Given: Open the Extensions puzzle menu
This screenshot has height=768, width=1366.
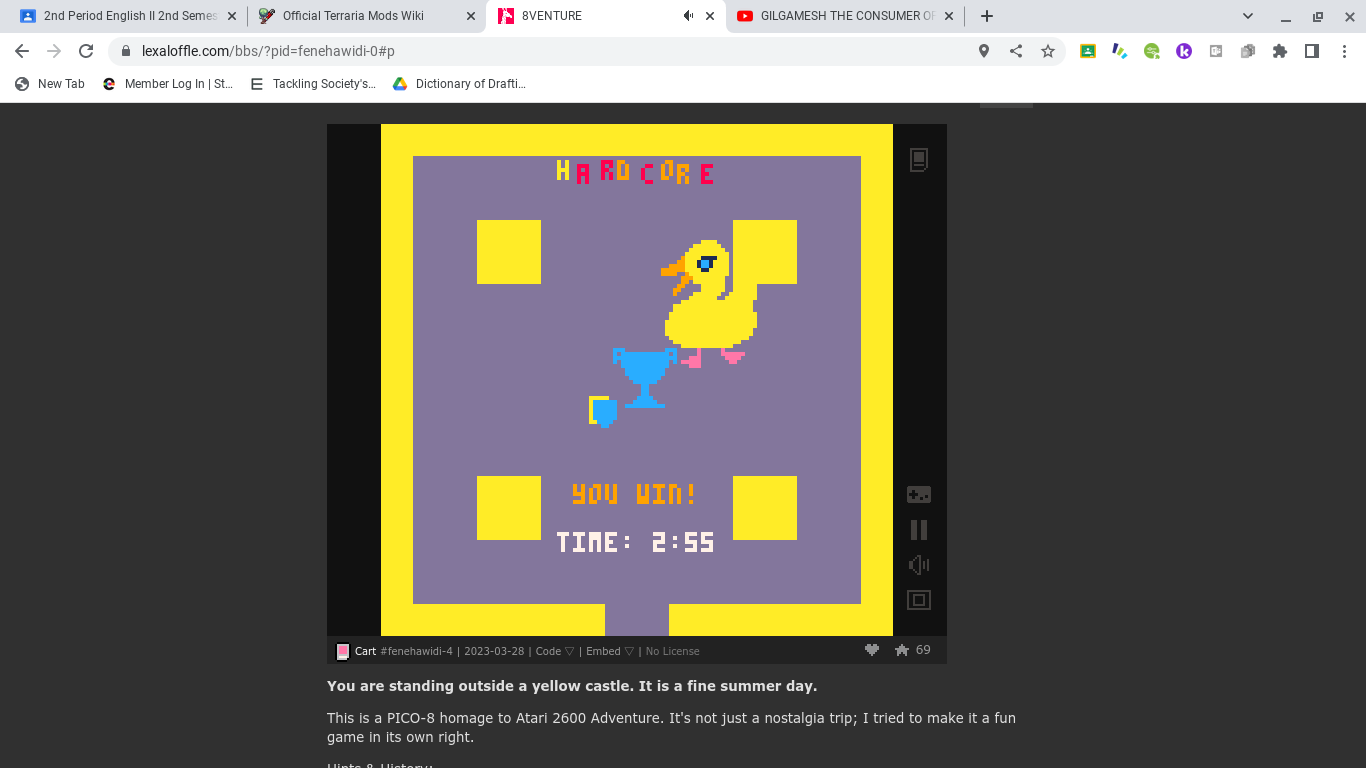Looking at the screenshot, I should 1280,51.
